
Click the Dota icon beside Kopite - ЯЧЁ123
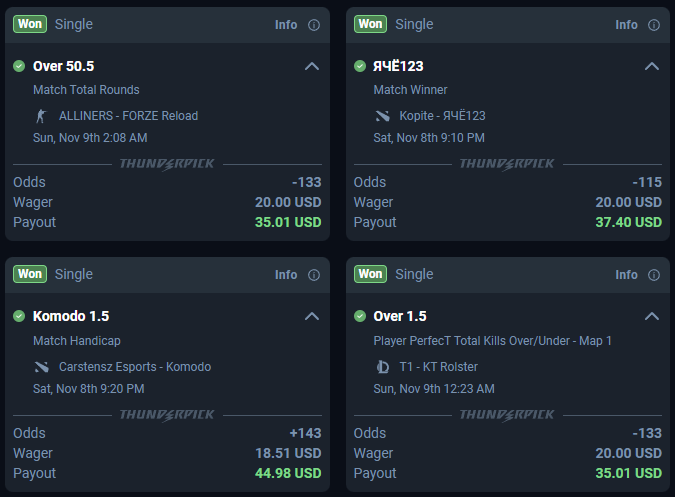tap(382, 116)
